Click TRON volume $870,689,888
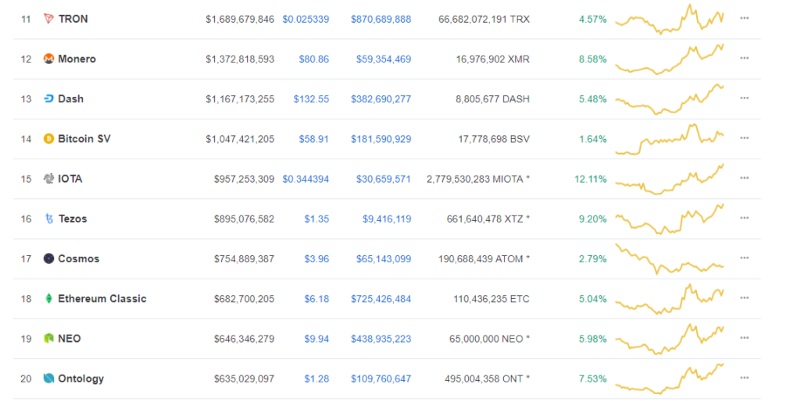800x401 pixels. 381,19
